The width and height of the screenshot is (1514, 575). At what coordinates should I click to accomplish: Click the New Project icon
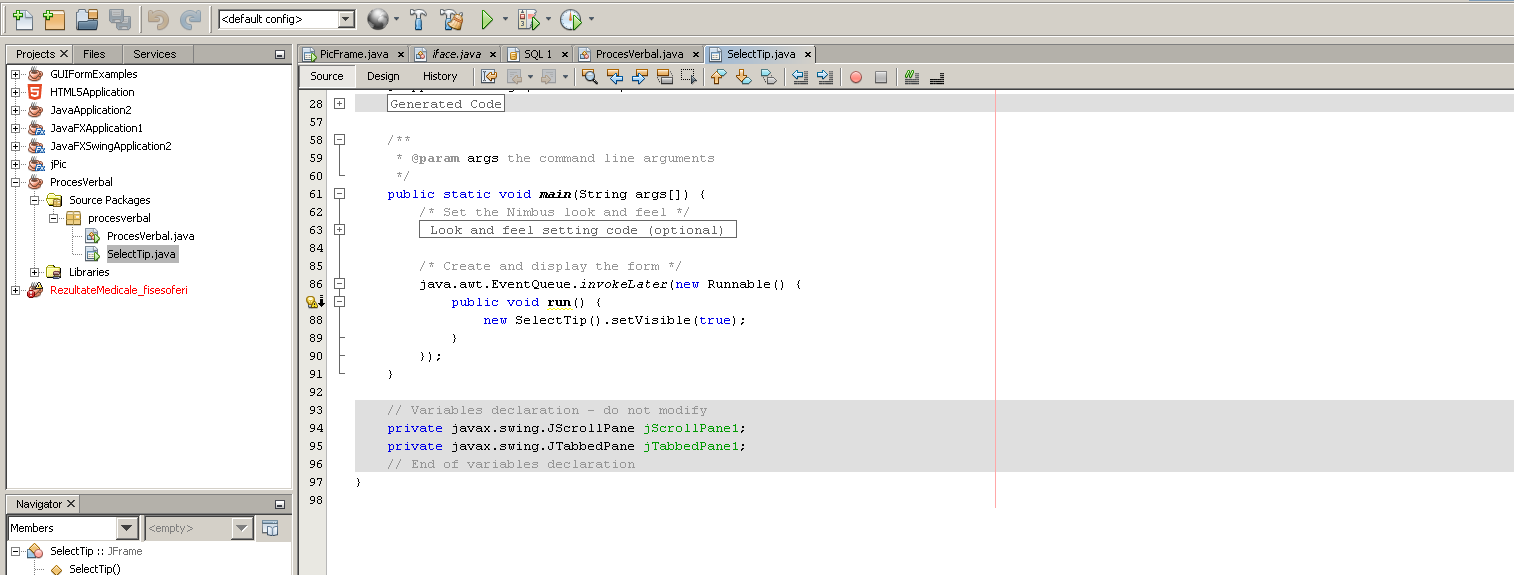54,18
